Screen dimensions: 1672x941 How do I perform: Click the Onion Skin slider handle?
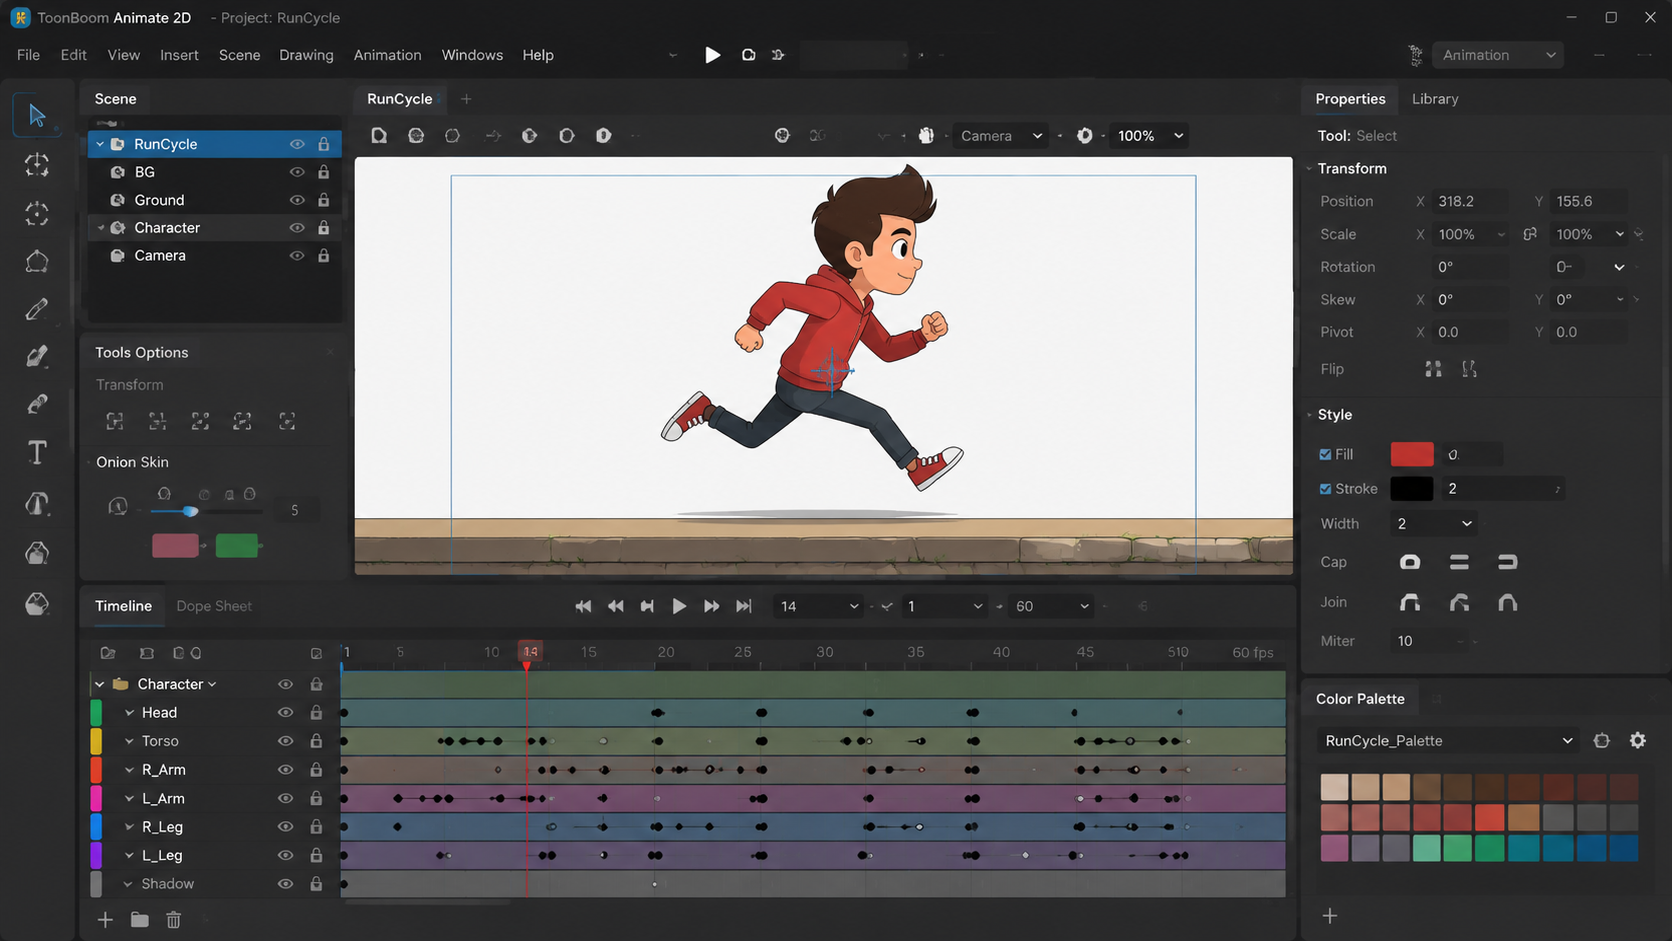(190, 511)
